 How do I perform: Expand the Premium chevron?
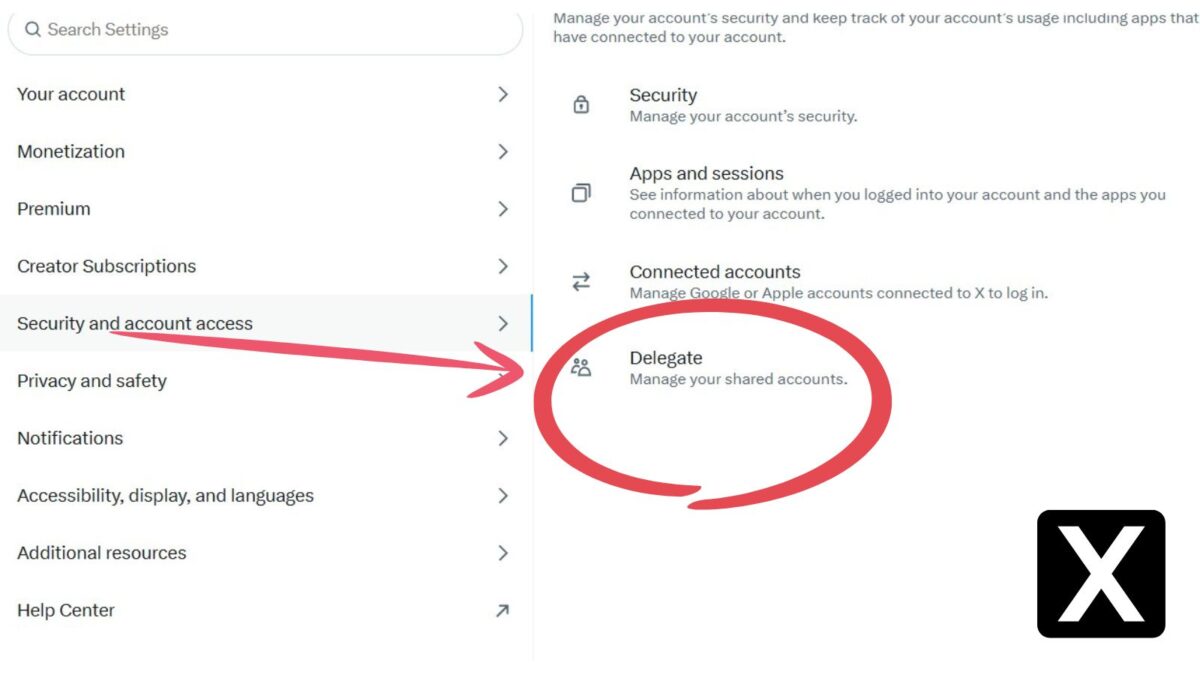[x=503, y=209]
